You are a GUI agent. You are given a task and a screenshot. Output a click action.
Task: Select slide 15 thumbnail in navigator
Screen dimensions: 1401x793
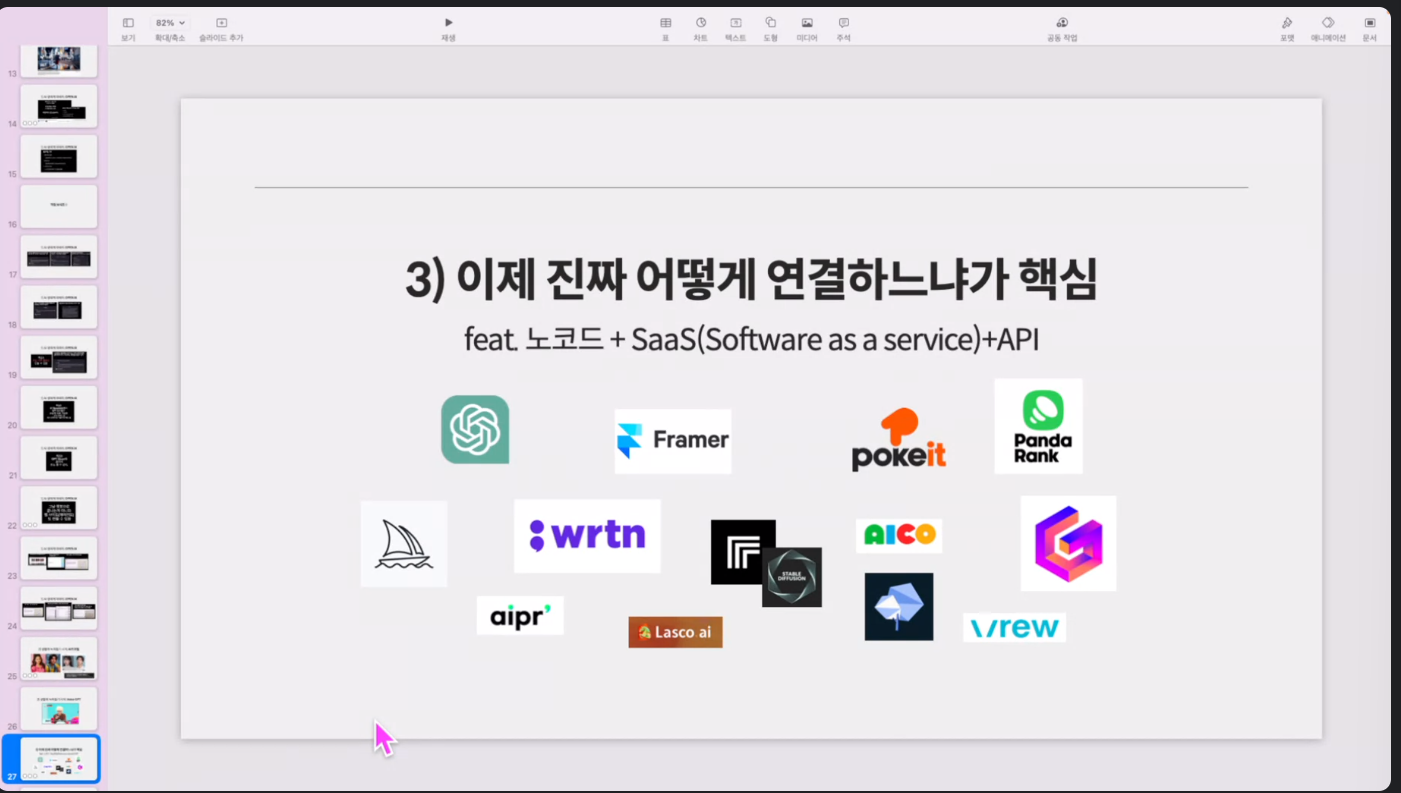click(x=59, y=157)
